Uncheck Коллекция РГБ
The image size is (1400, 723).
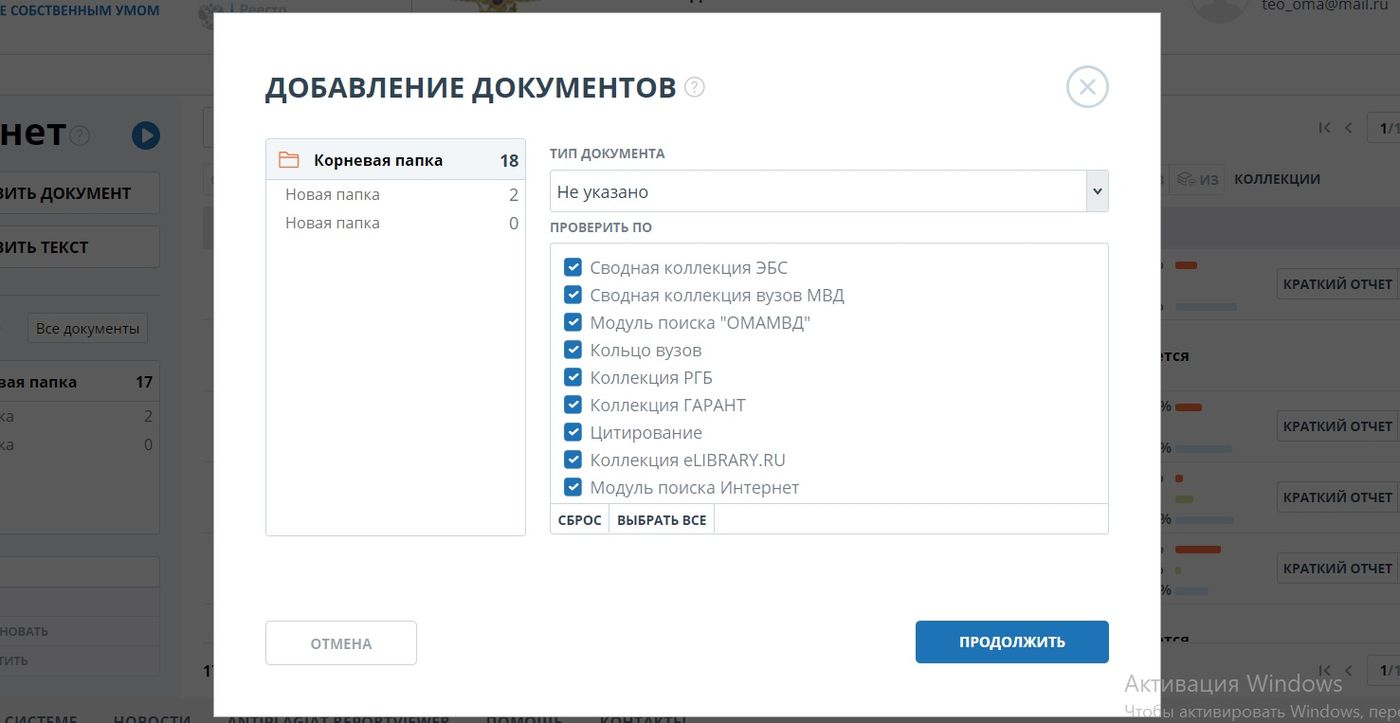(x=573, y=377)
